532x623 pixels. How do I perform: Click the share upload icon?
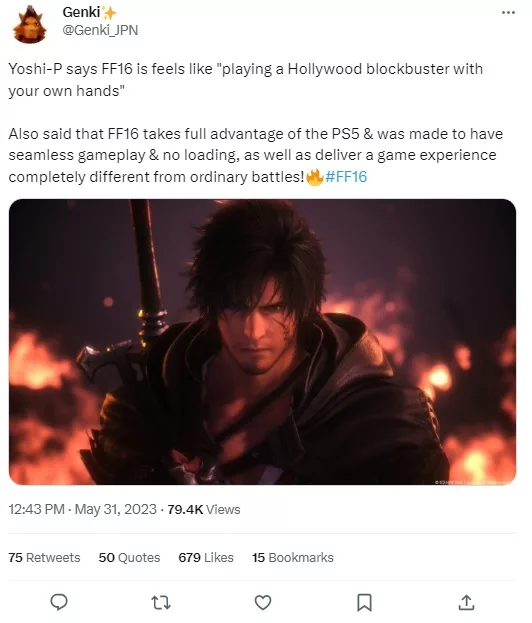tap(466, 602)
